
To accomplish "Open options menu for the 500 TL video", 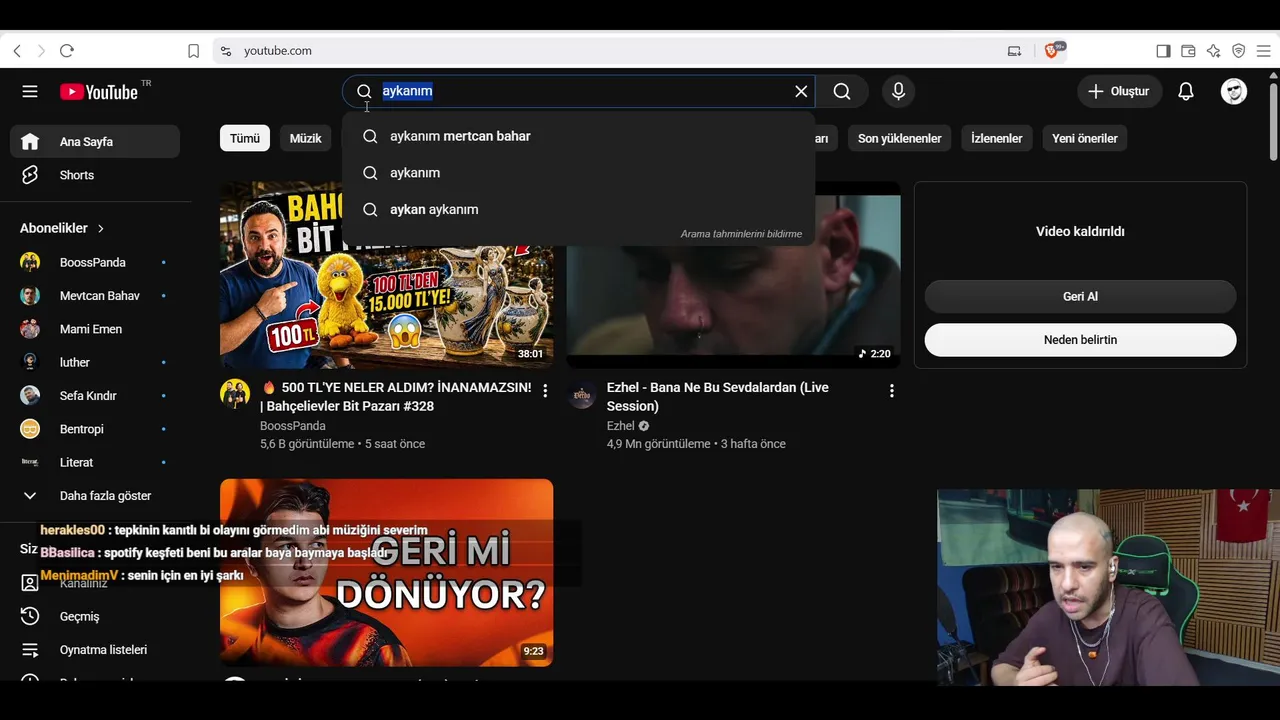I will (x=545, y=391).
